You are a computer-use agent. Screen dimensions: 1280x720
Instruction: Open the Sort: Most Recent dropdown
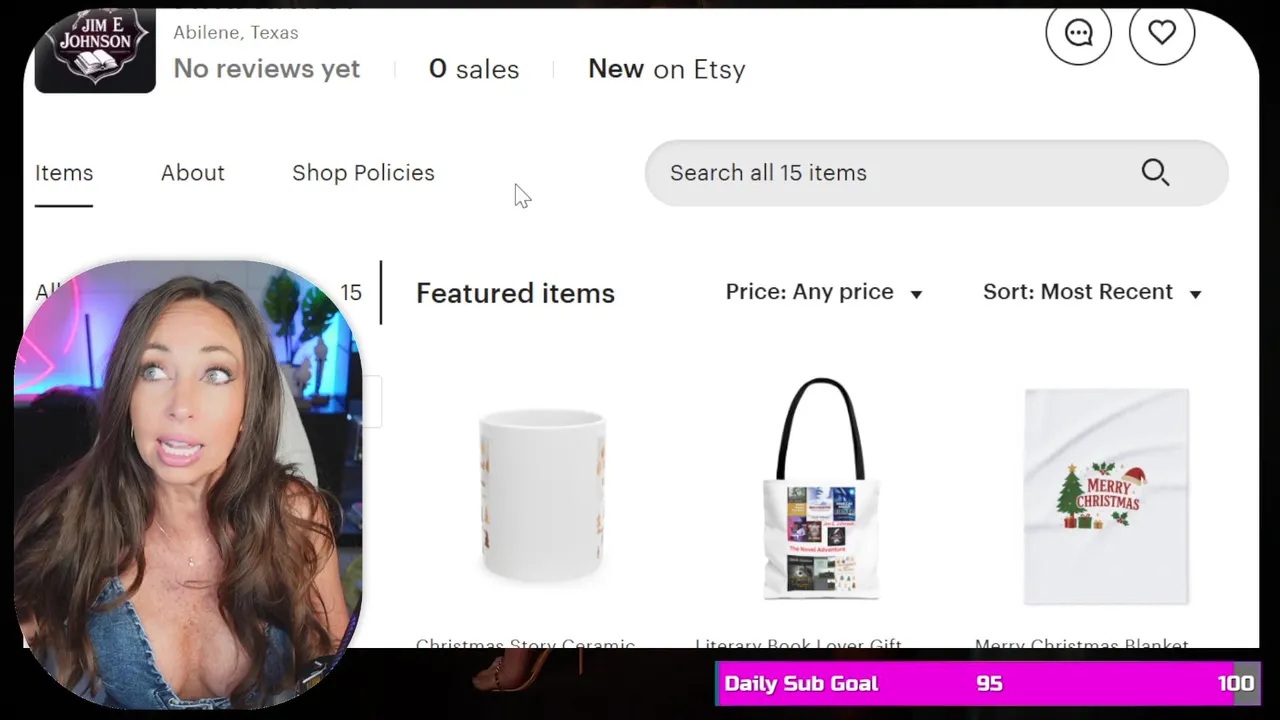coord(1092,292)
